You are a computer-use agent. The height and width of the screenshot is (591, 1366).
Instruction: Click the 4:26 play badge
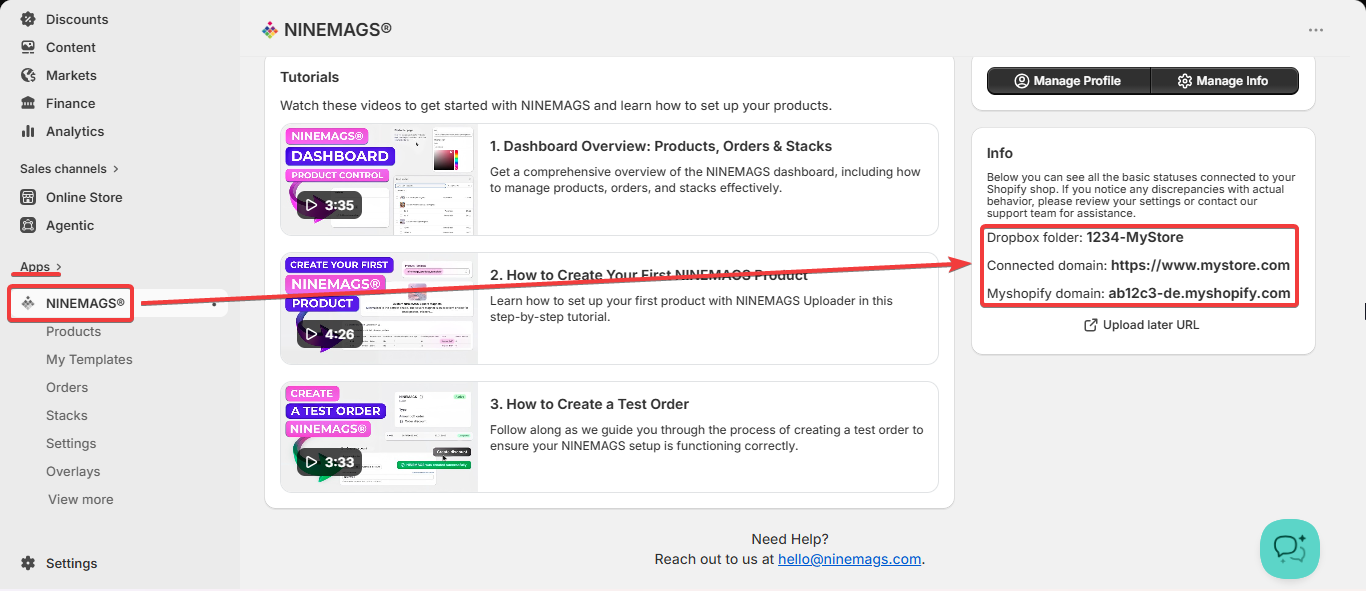pyautogui.click(x=330, y=334)
